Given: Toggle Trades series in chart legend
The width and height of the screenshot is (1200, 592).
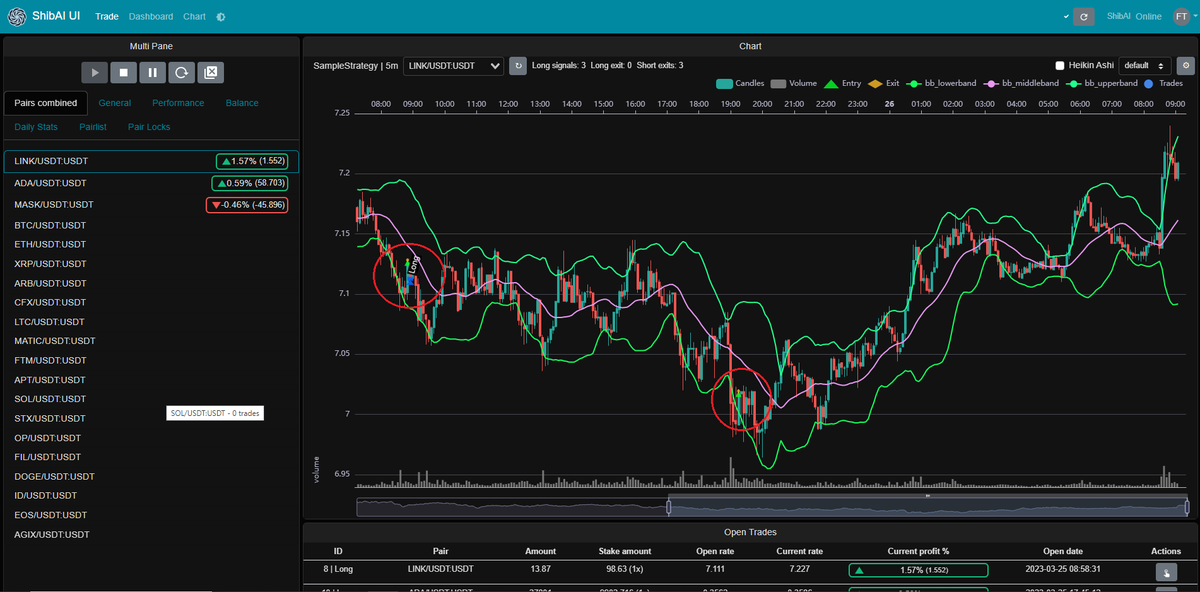Looking at the screenshot, I should (1162, 84).
